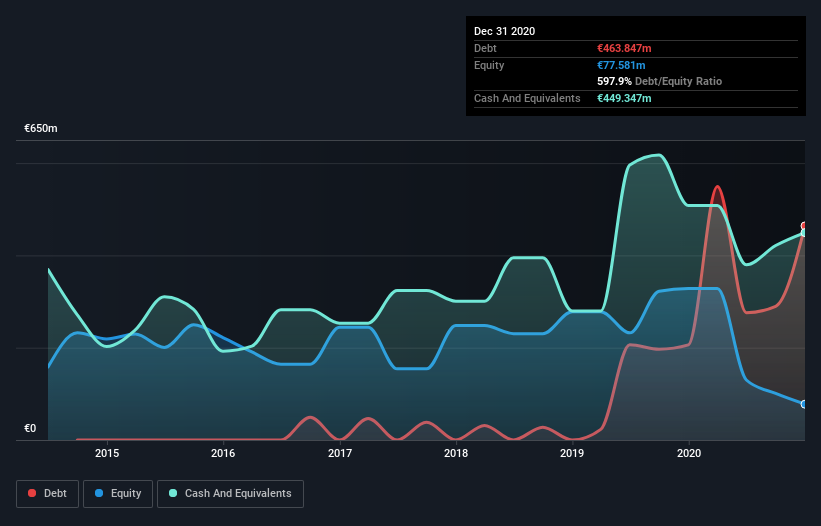821x526 pixels.
Task: Click the €449.347m cash value
Action: pos(624,98)
